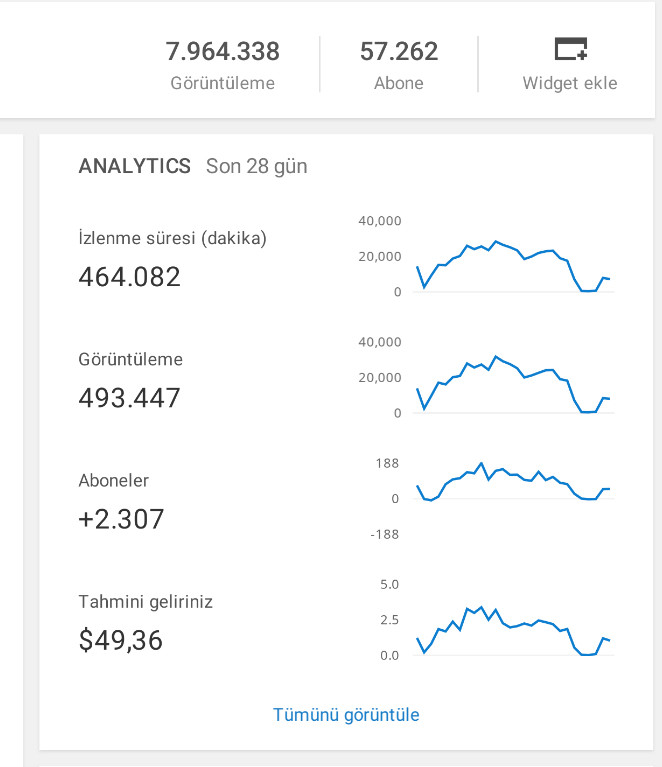This screenshot has height=767, width=662.
Task: Open the ANALYTICS heading
Action: pyautogui.click(x=135, y=166)
